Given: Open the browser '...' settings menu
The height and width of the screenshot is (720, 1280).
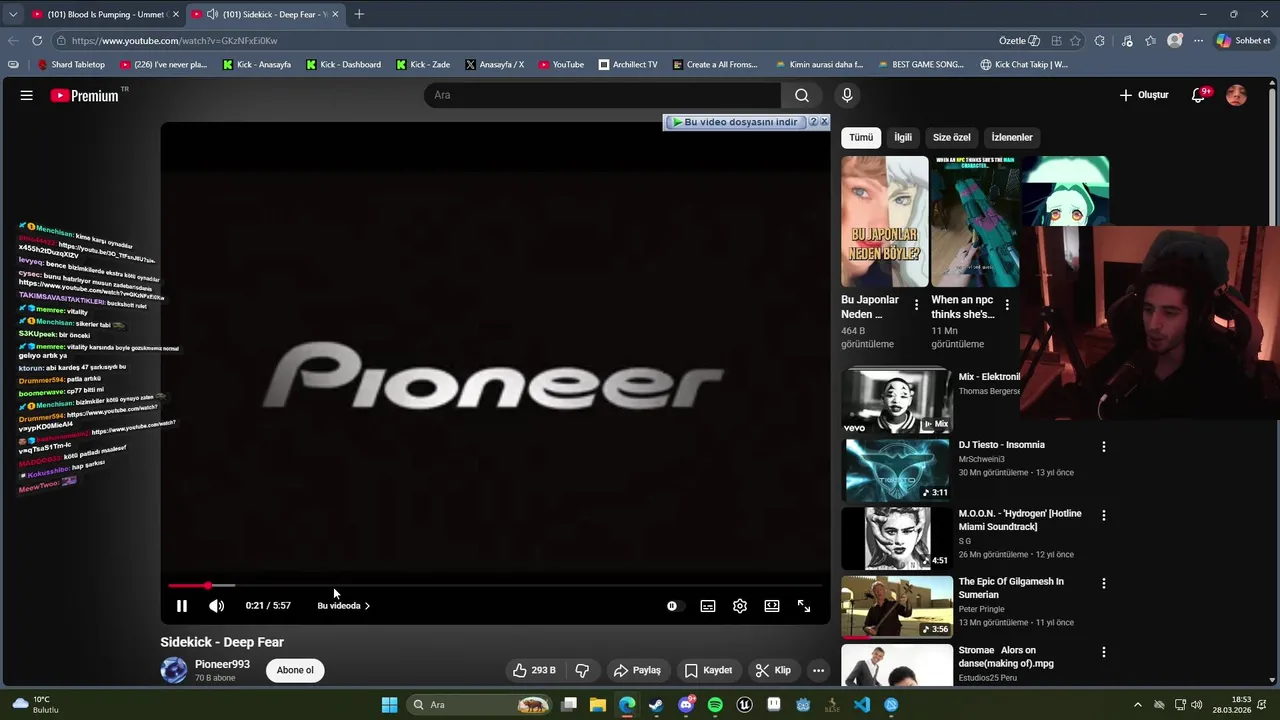Looking at the screenshot, I should point(1198,41).
